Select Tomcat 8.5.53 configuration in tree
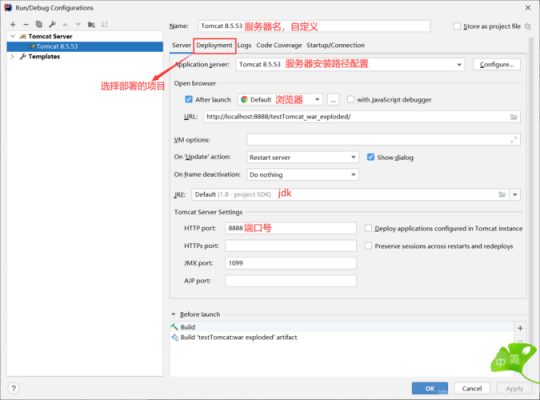This screenshot has width=540, height=400. 85,47
